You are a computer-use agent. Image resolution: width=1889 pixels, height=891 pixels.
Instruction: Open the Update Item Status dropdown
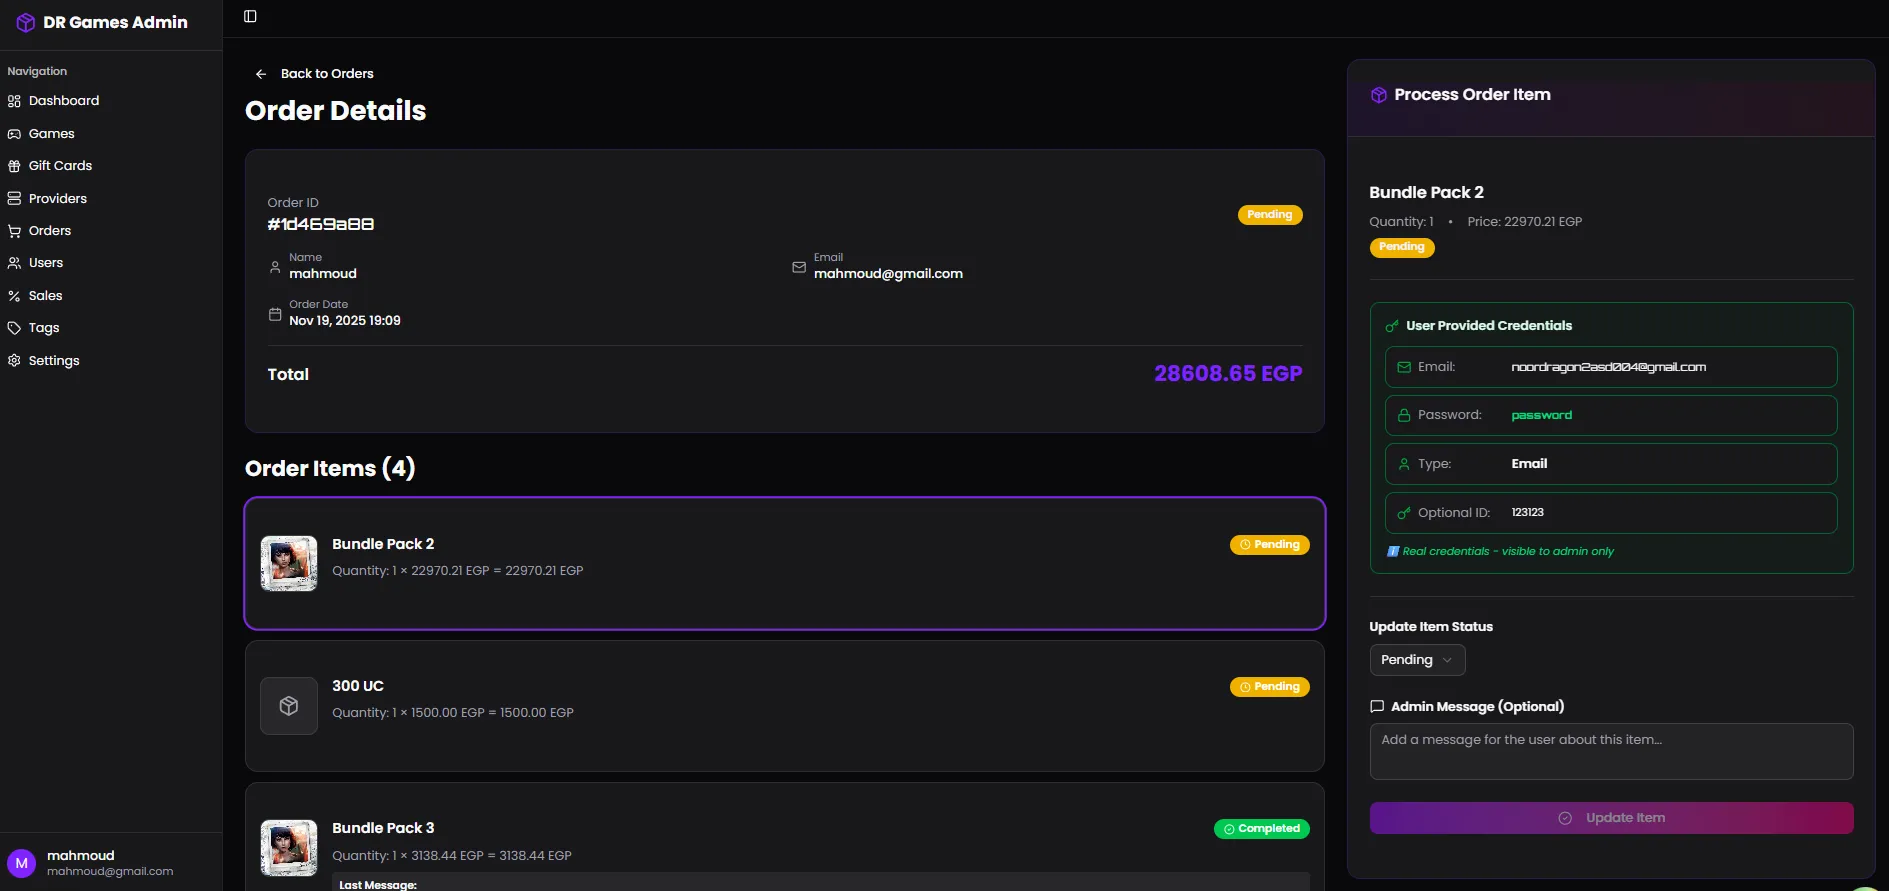1416,660
